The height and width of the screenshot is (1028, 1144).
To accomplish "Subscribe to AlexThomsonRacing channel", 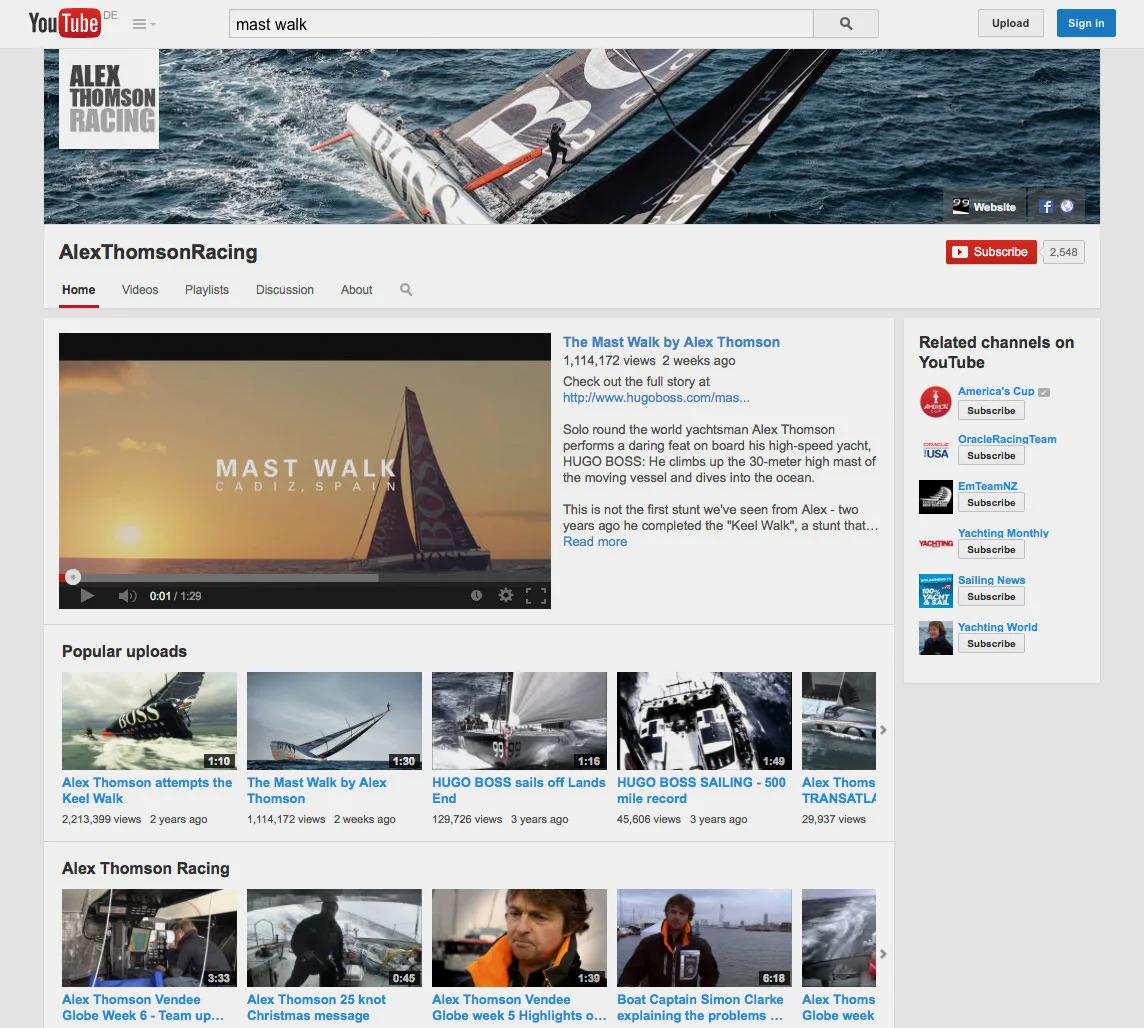I will point(991,252).
